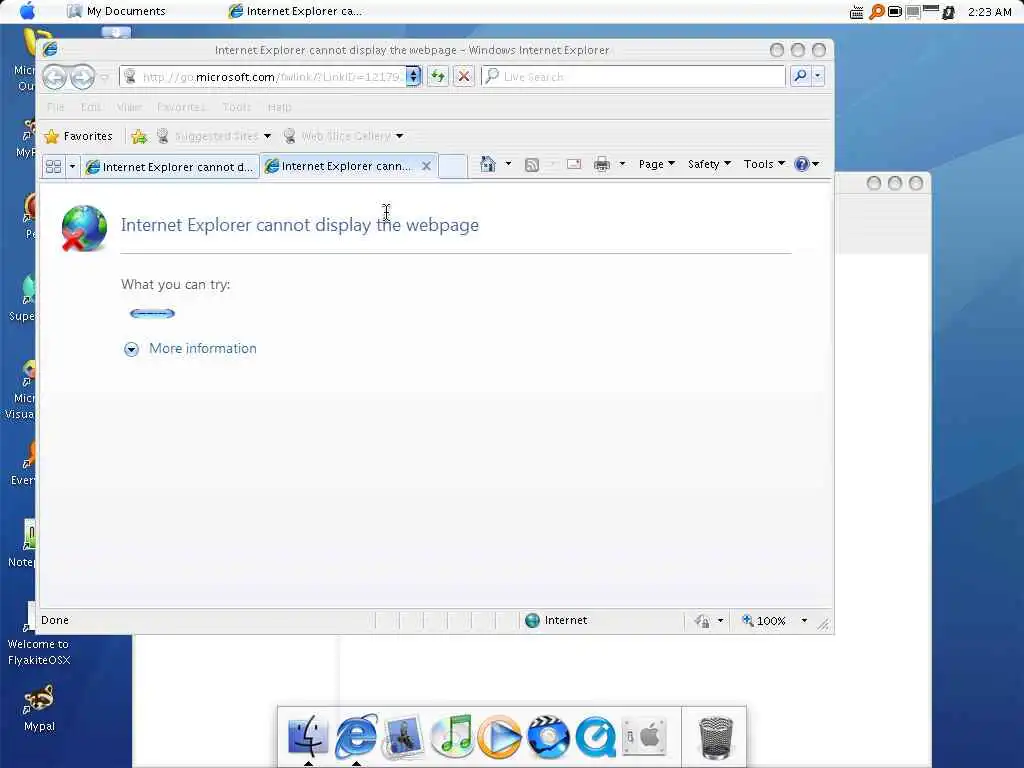
Task: Open the Quick Tabs grid icon
Action: coord(54,167)
